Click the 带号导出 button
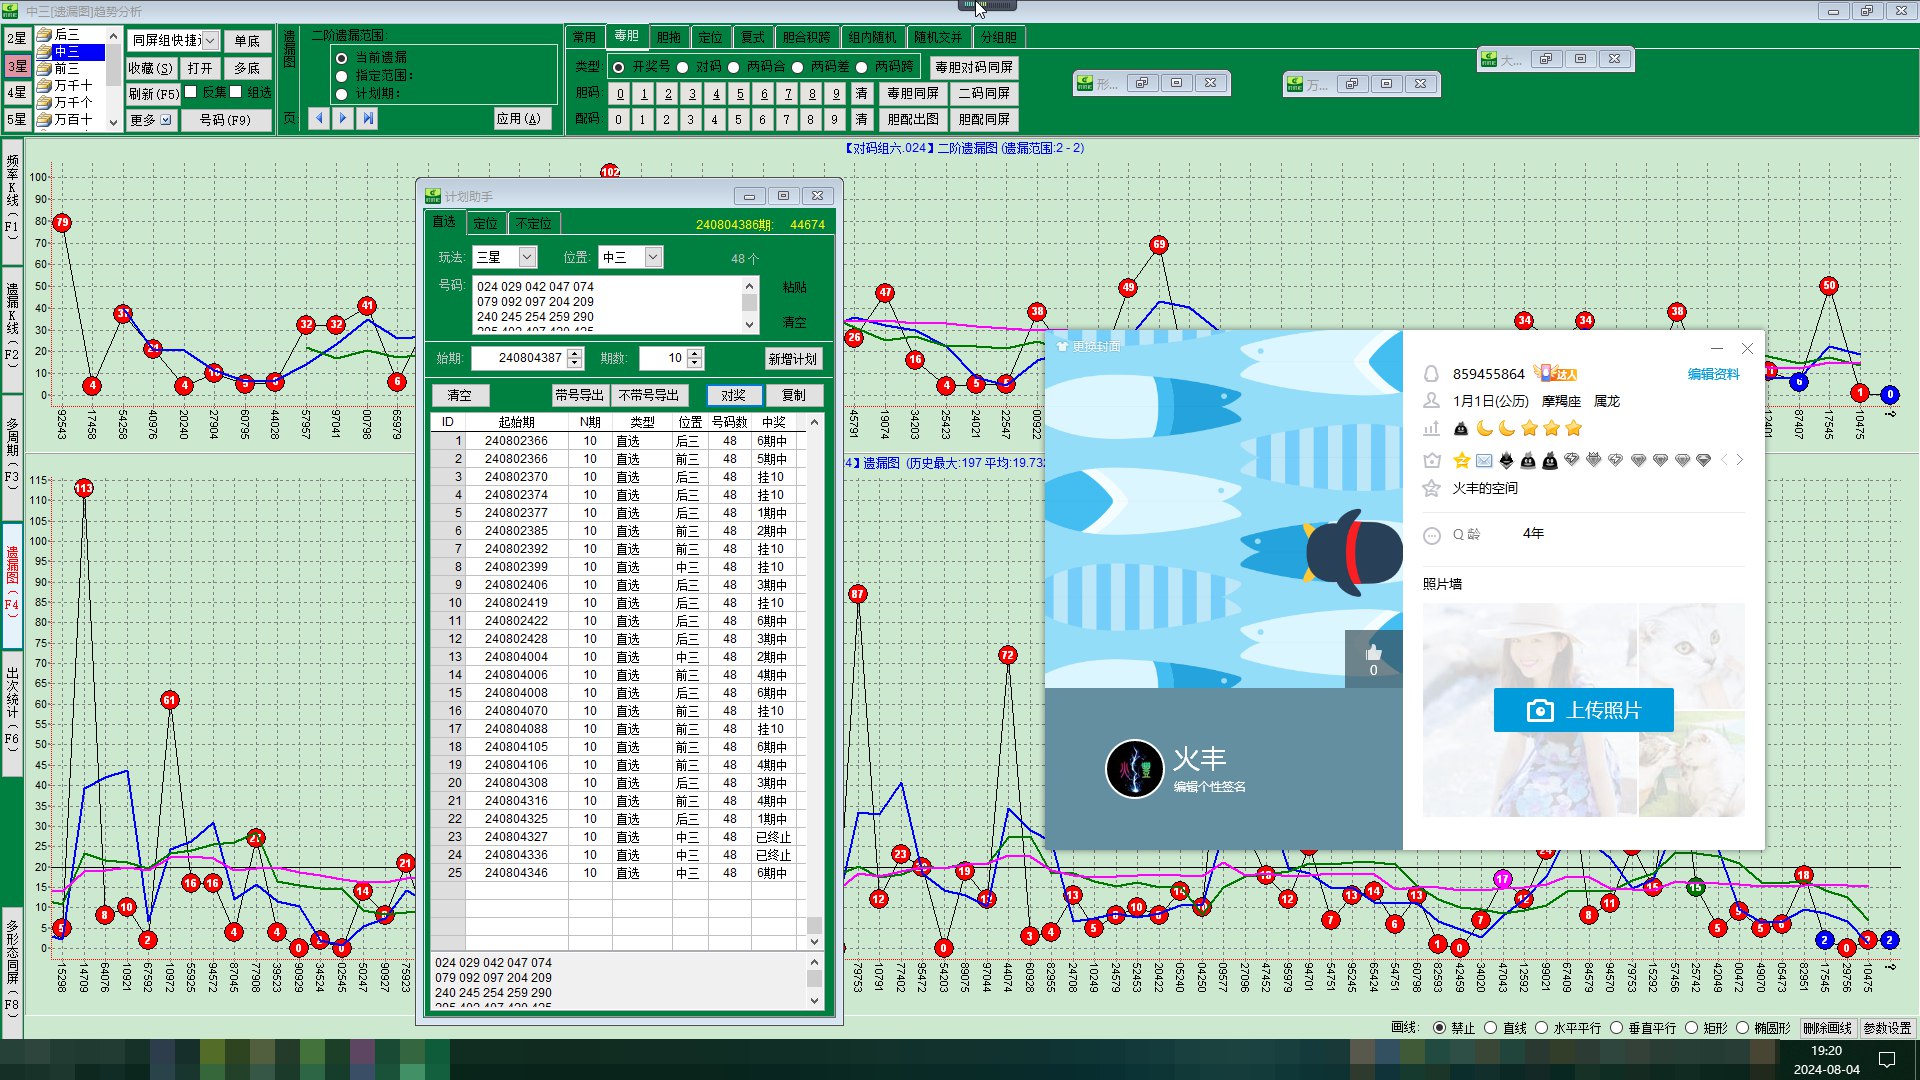The image size is (1920, 1080). pyautogui.click(x=580, y=395)
